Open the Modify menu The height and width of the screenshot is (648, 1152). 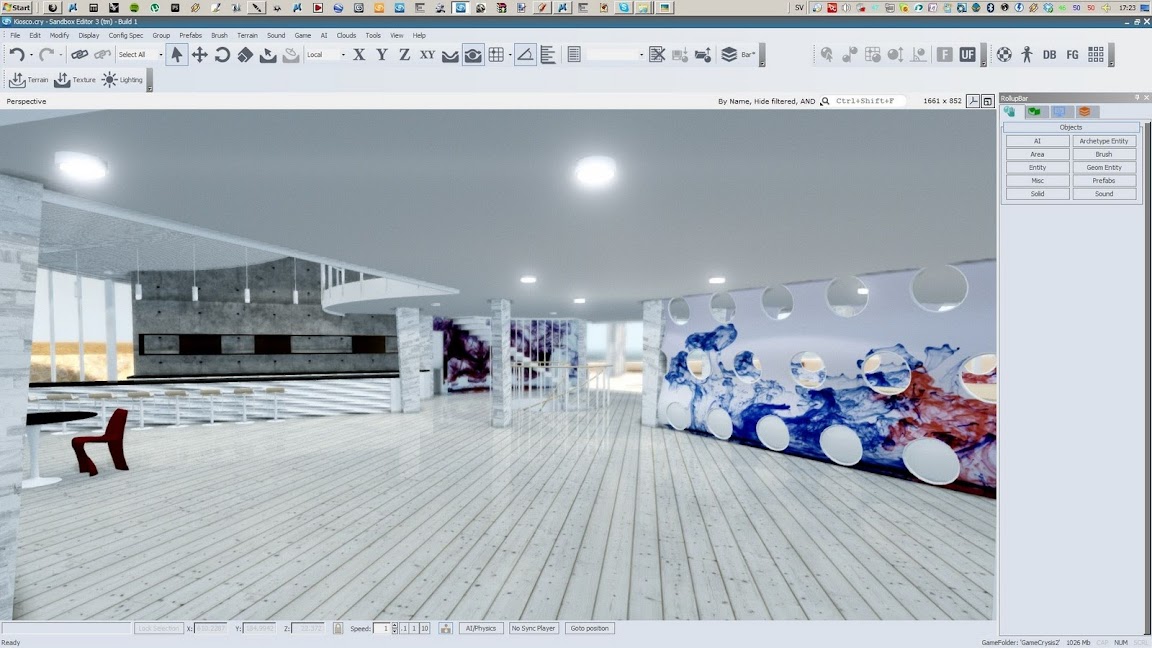(x=59, y=35)
